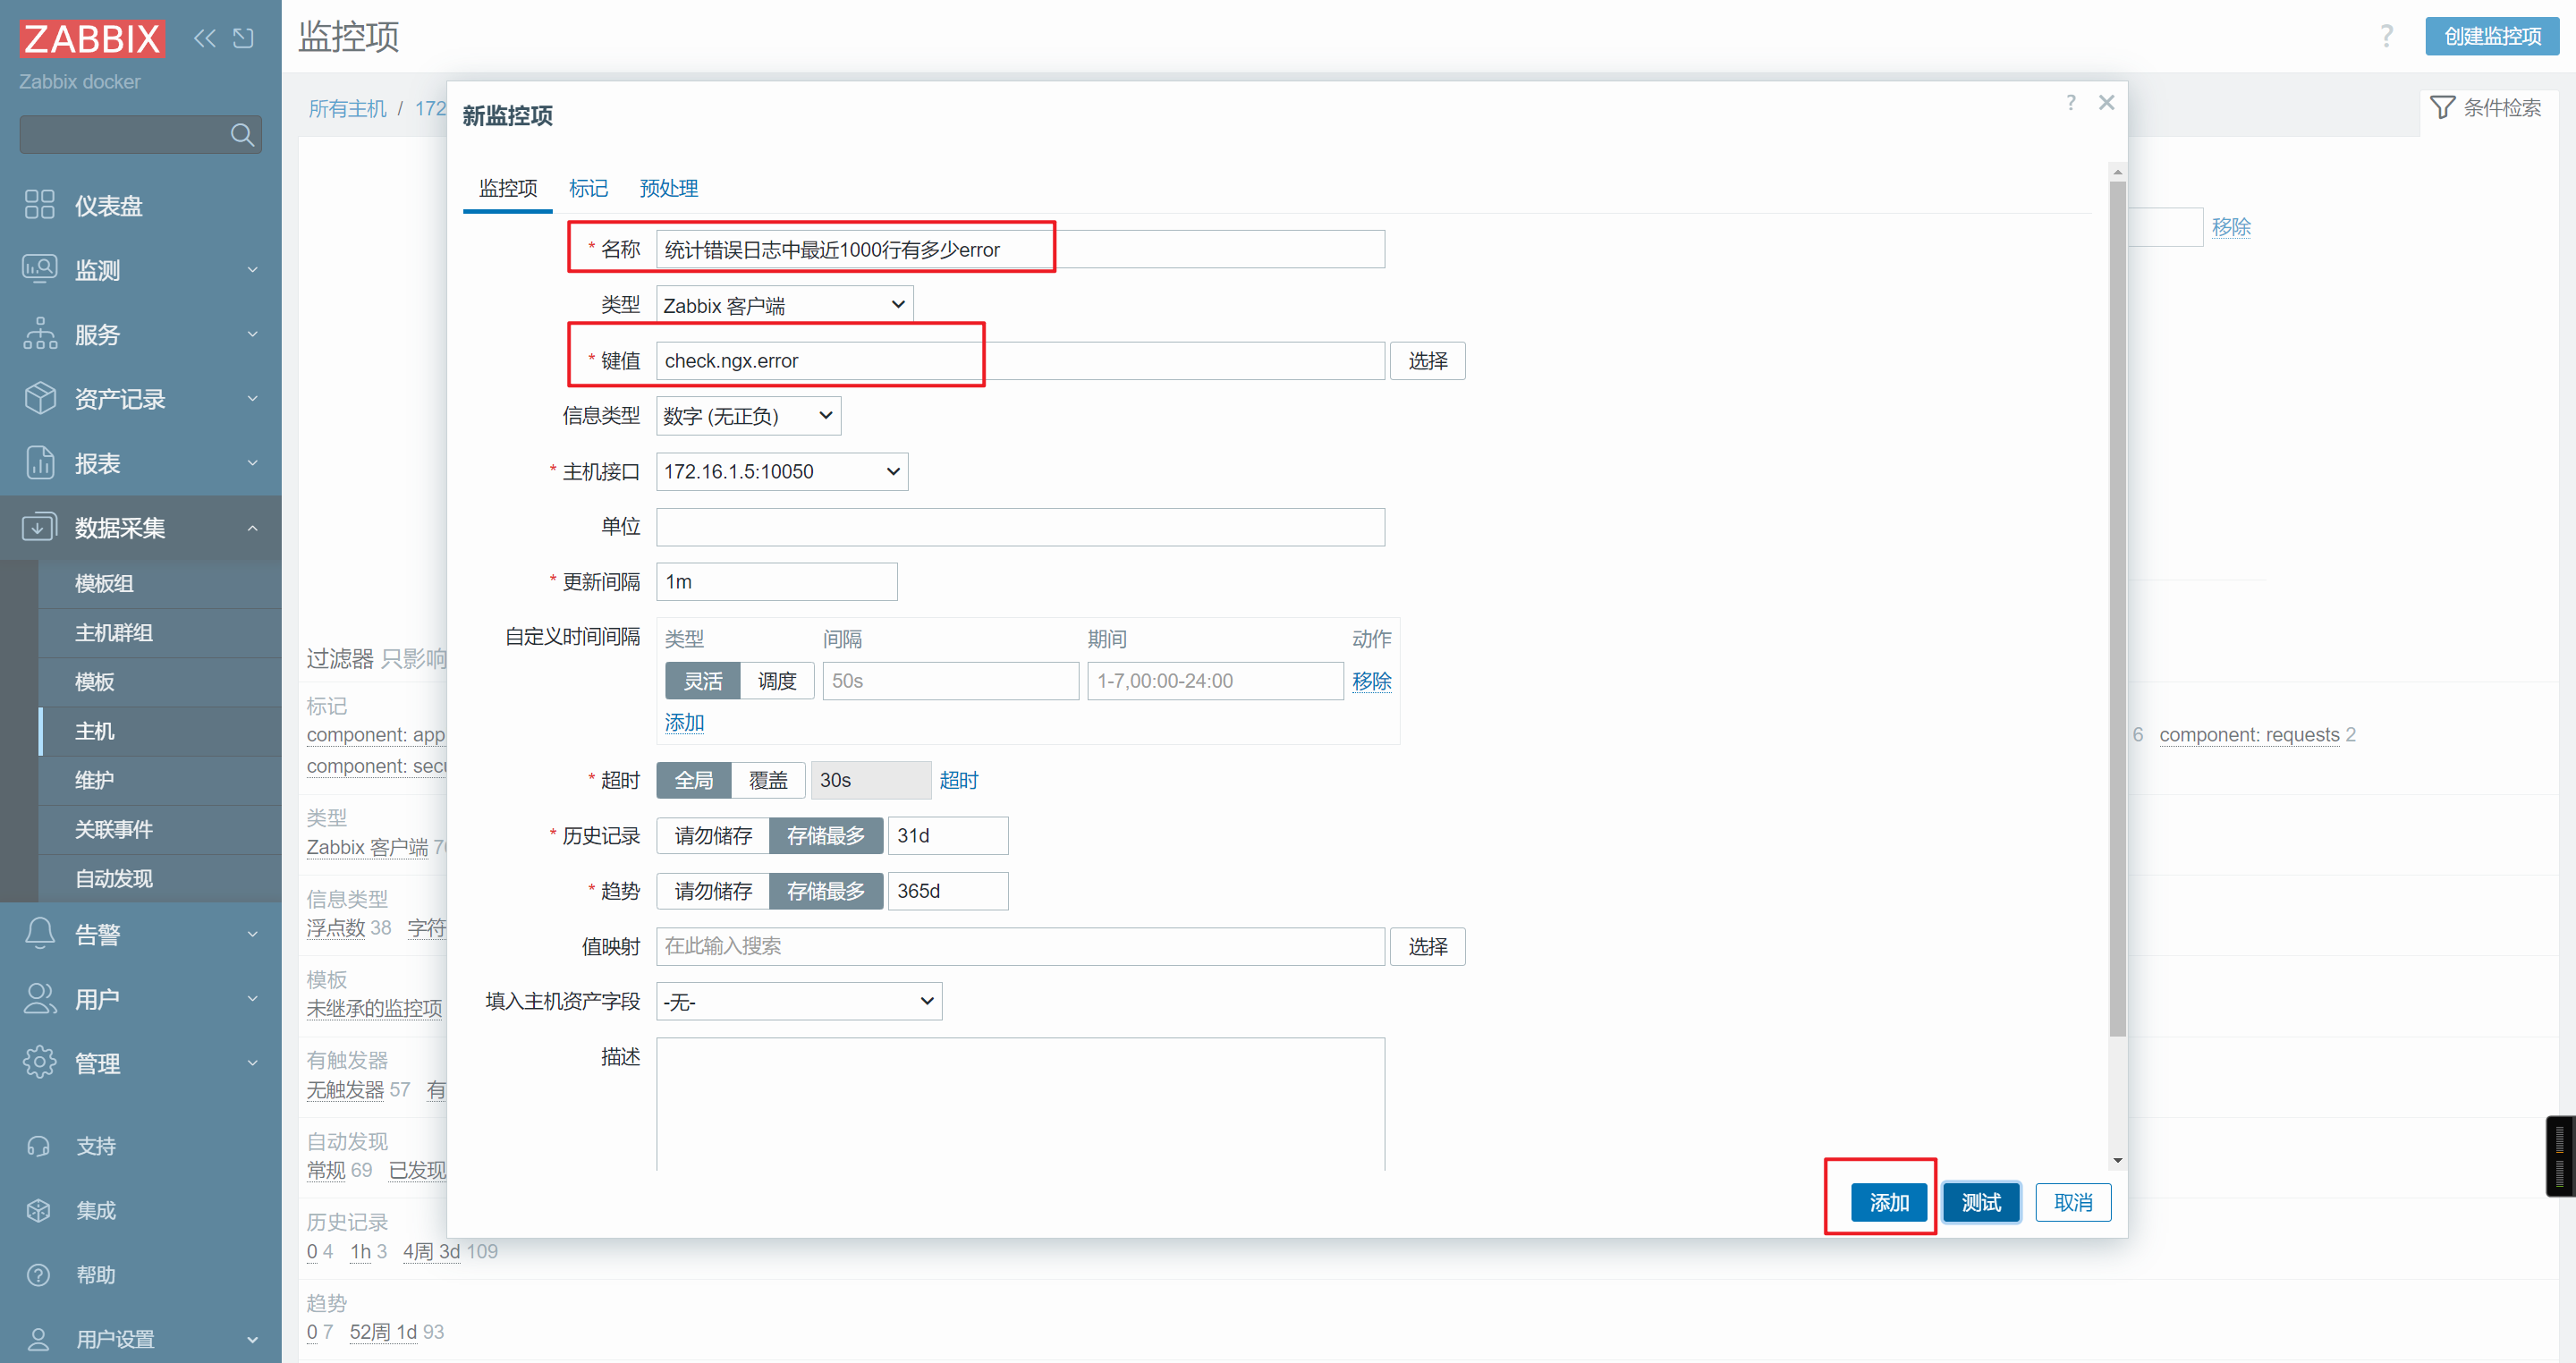Expand the 资产记录 sidebar menu
This screenshot has height=1363, width=2576.
[252, 398]
